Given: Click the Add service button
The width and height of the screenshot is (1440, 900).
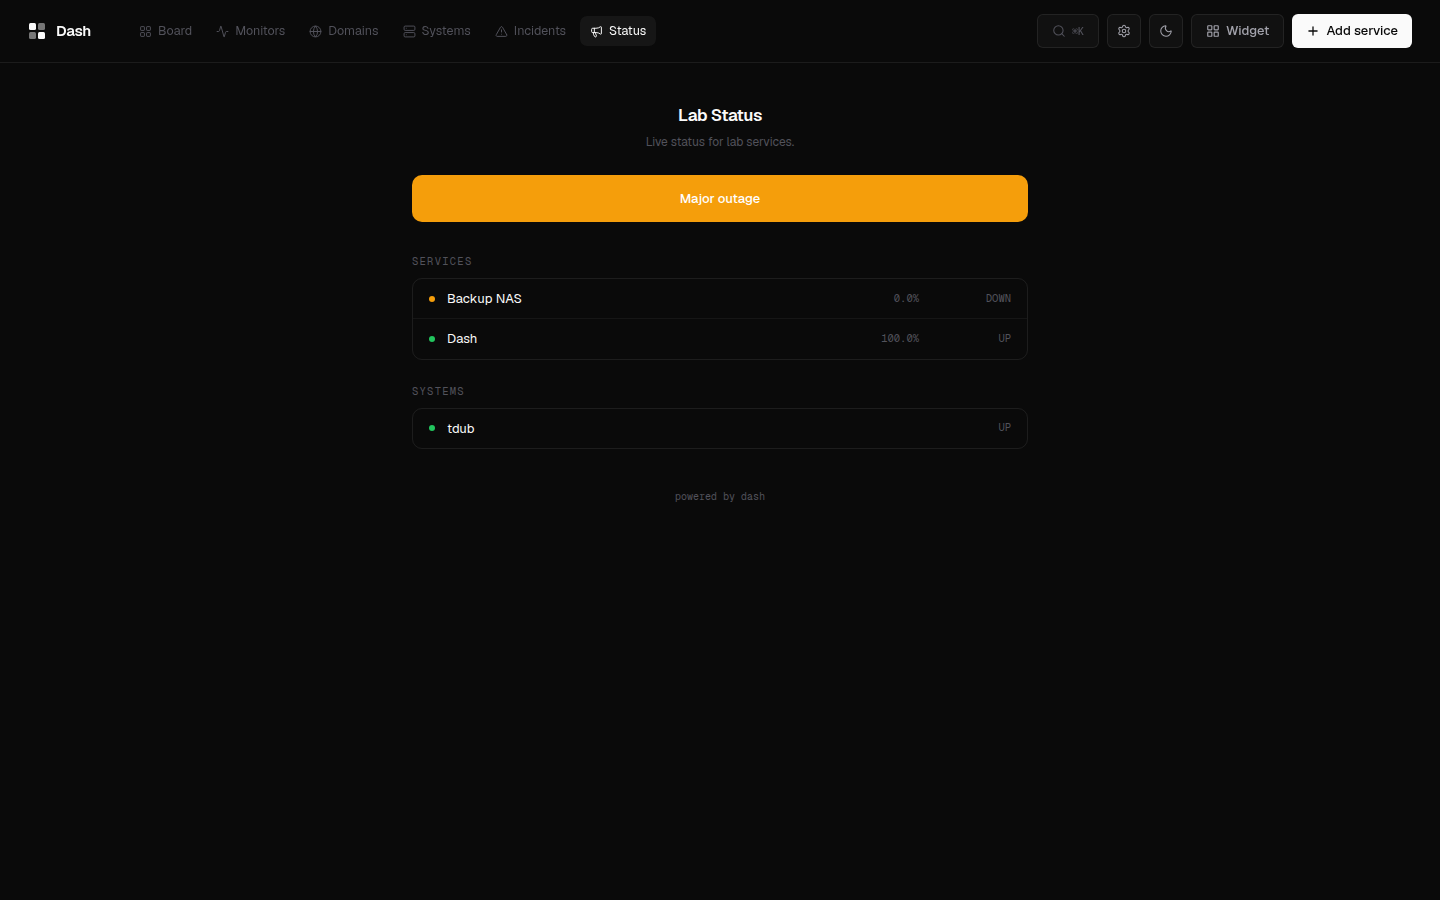Looking at the screenshot, I should [1352, 31].
